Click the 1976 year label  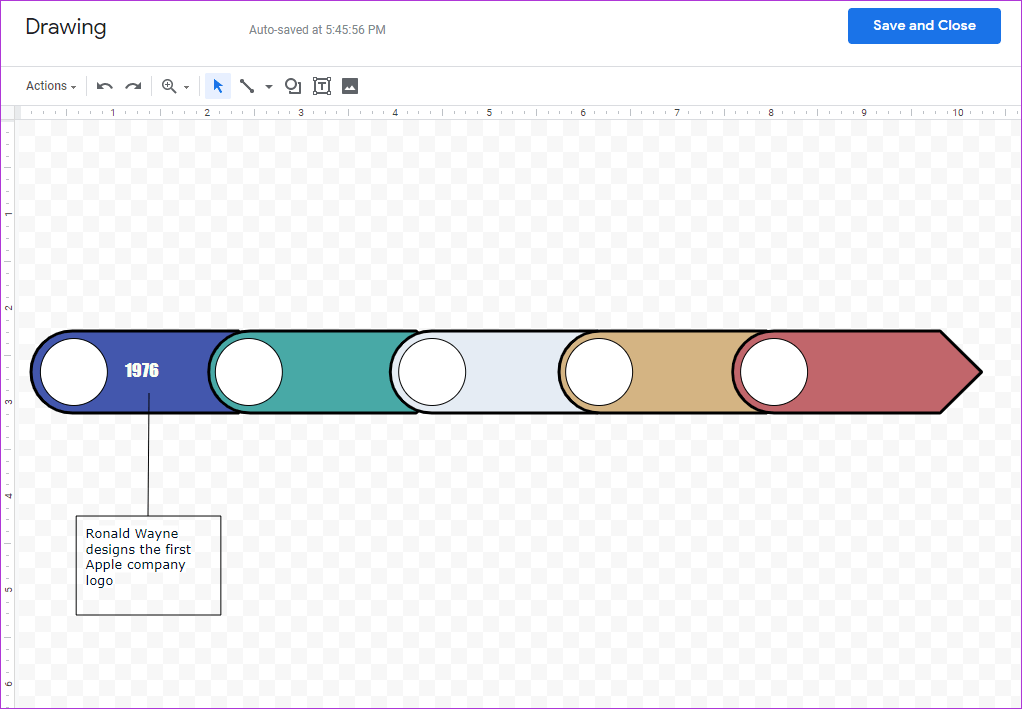142,371
